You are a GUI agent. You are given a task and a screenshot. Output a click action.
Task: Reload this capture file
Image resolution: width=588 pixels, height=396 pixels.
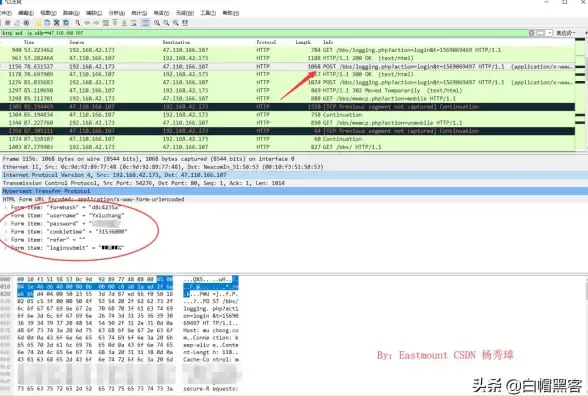click(x=66, y=23)
